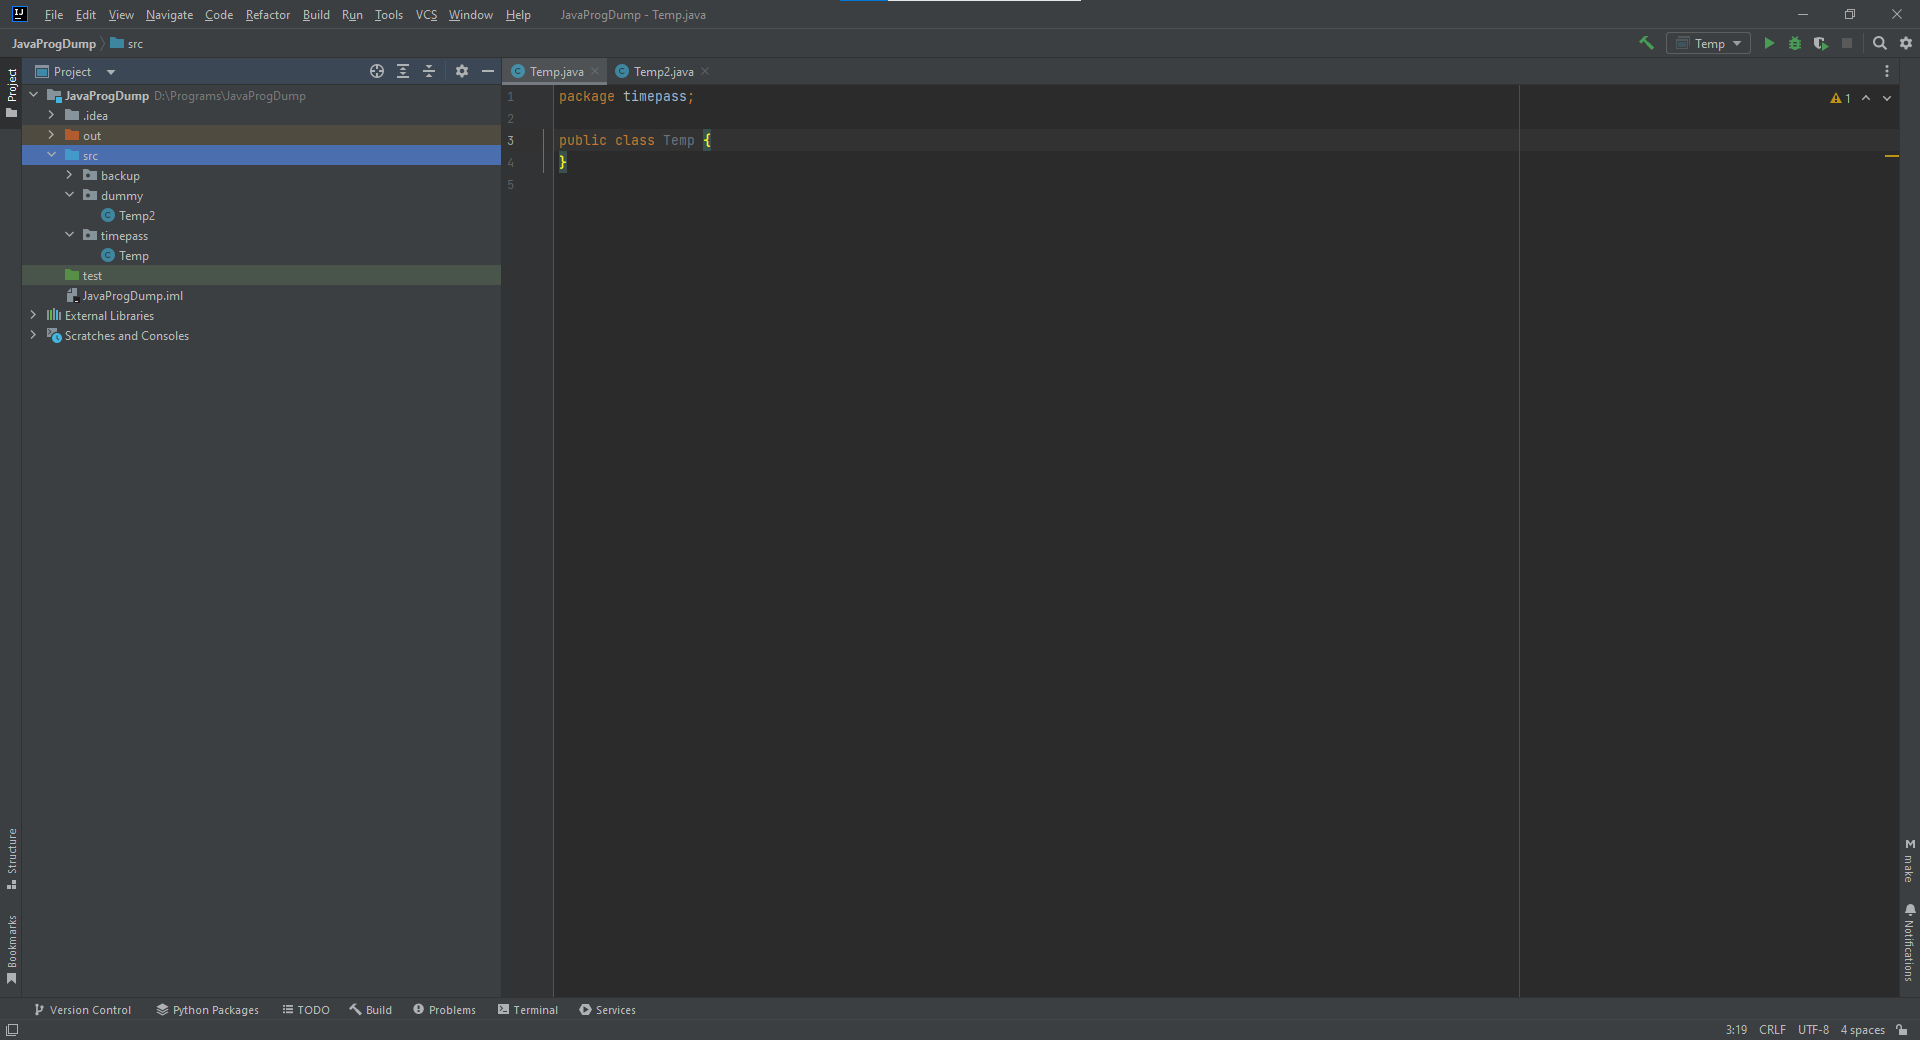The height and width of the screenshot is (1040, 1920).
Task: Hide the Project panel with minus icon
Action: 488,71
